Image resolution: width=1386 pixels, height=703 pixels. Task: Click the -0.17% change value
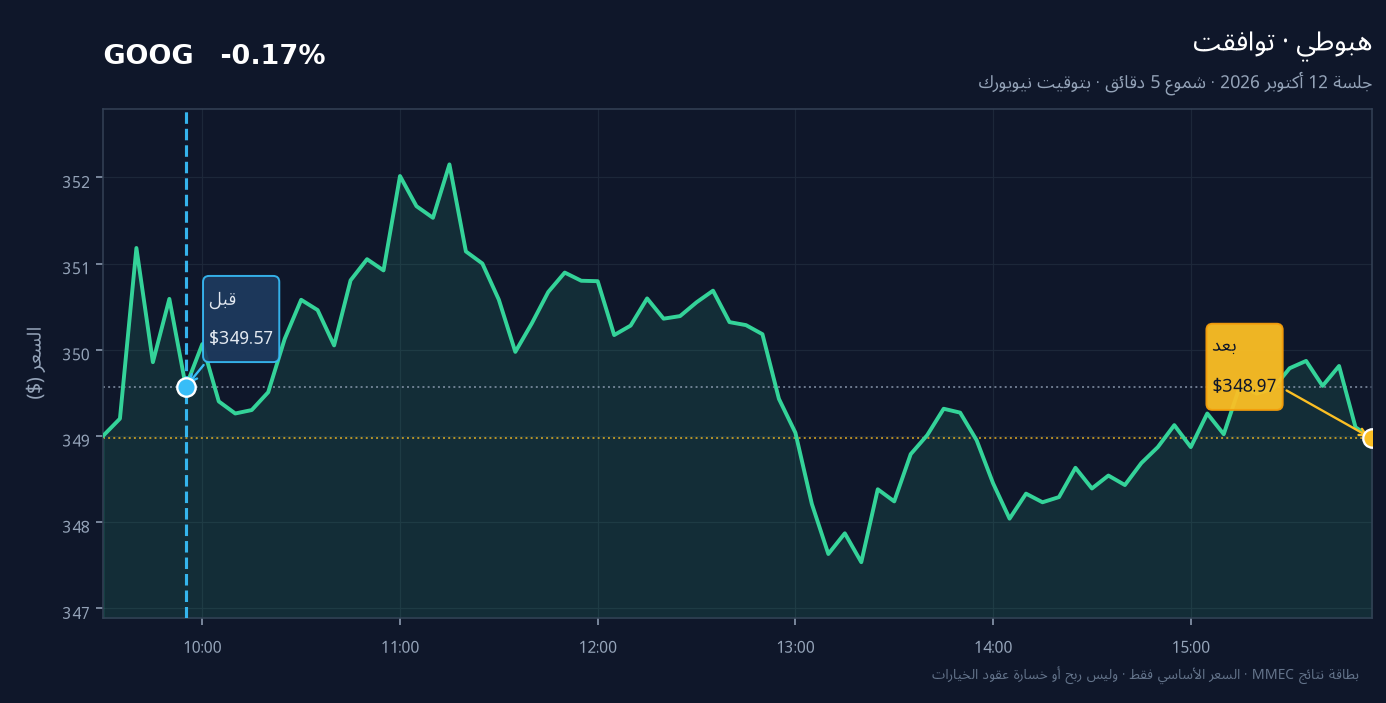click(x=273, y=55)
